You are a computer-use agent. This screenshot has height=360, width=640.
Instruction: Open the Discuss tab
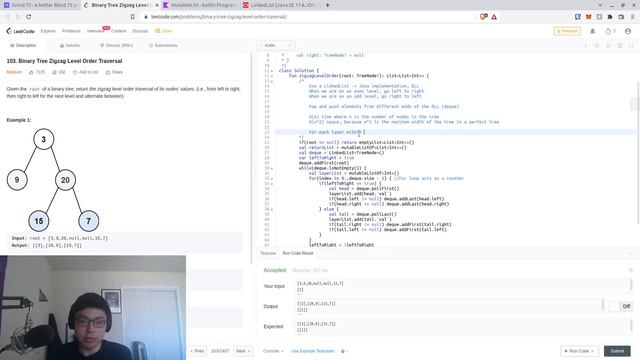(117, 45)
